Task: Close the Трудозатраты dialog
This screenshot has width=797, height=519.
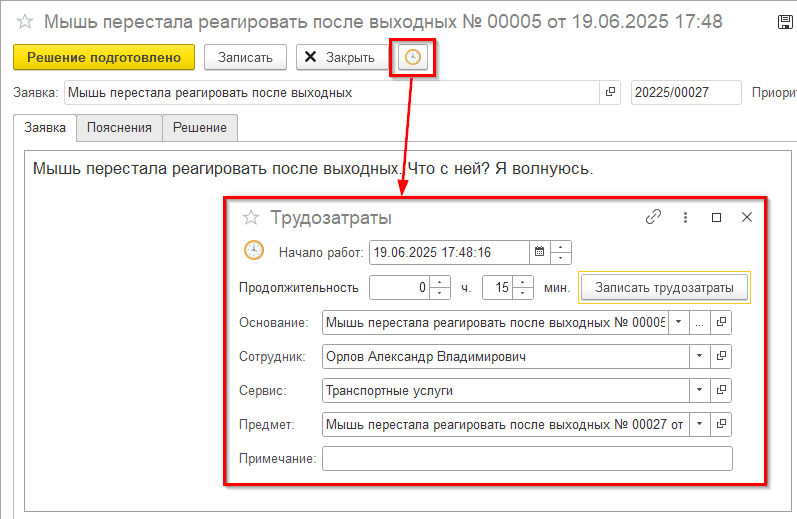Action: (747, 217)
